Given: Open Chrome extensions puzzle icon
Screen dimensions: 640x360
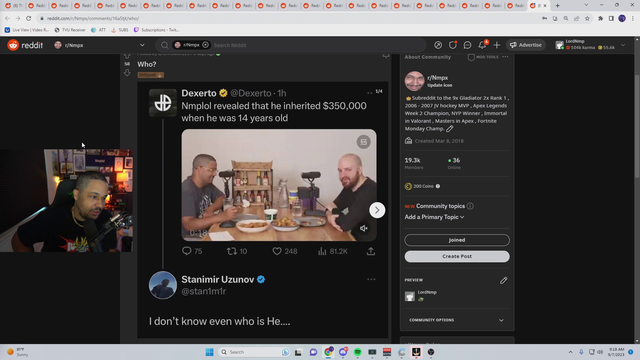Looking at the screenshot, I should pyautogui.click(x=600, y=18).
